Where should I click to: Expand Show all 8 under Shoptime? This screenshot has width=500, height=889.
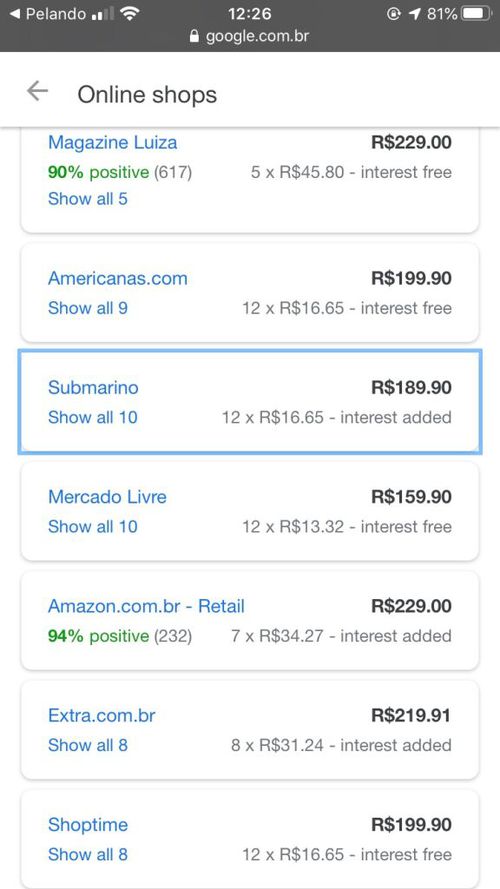88,854
